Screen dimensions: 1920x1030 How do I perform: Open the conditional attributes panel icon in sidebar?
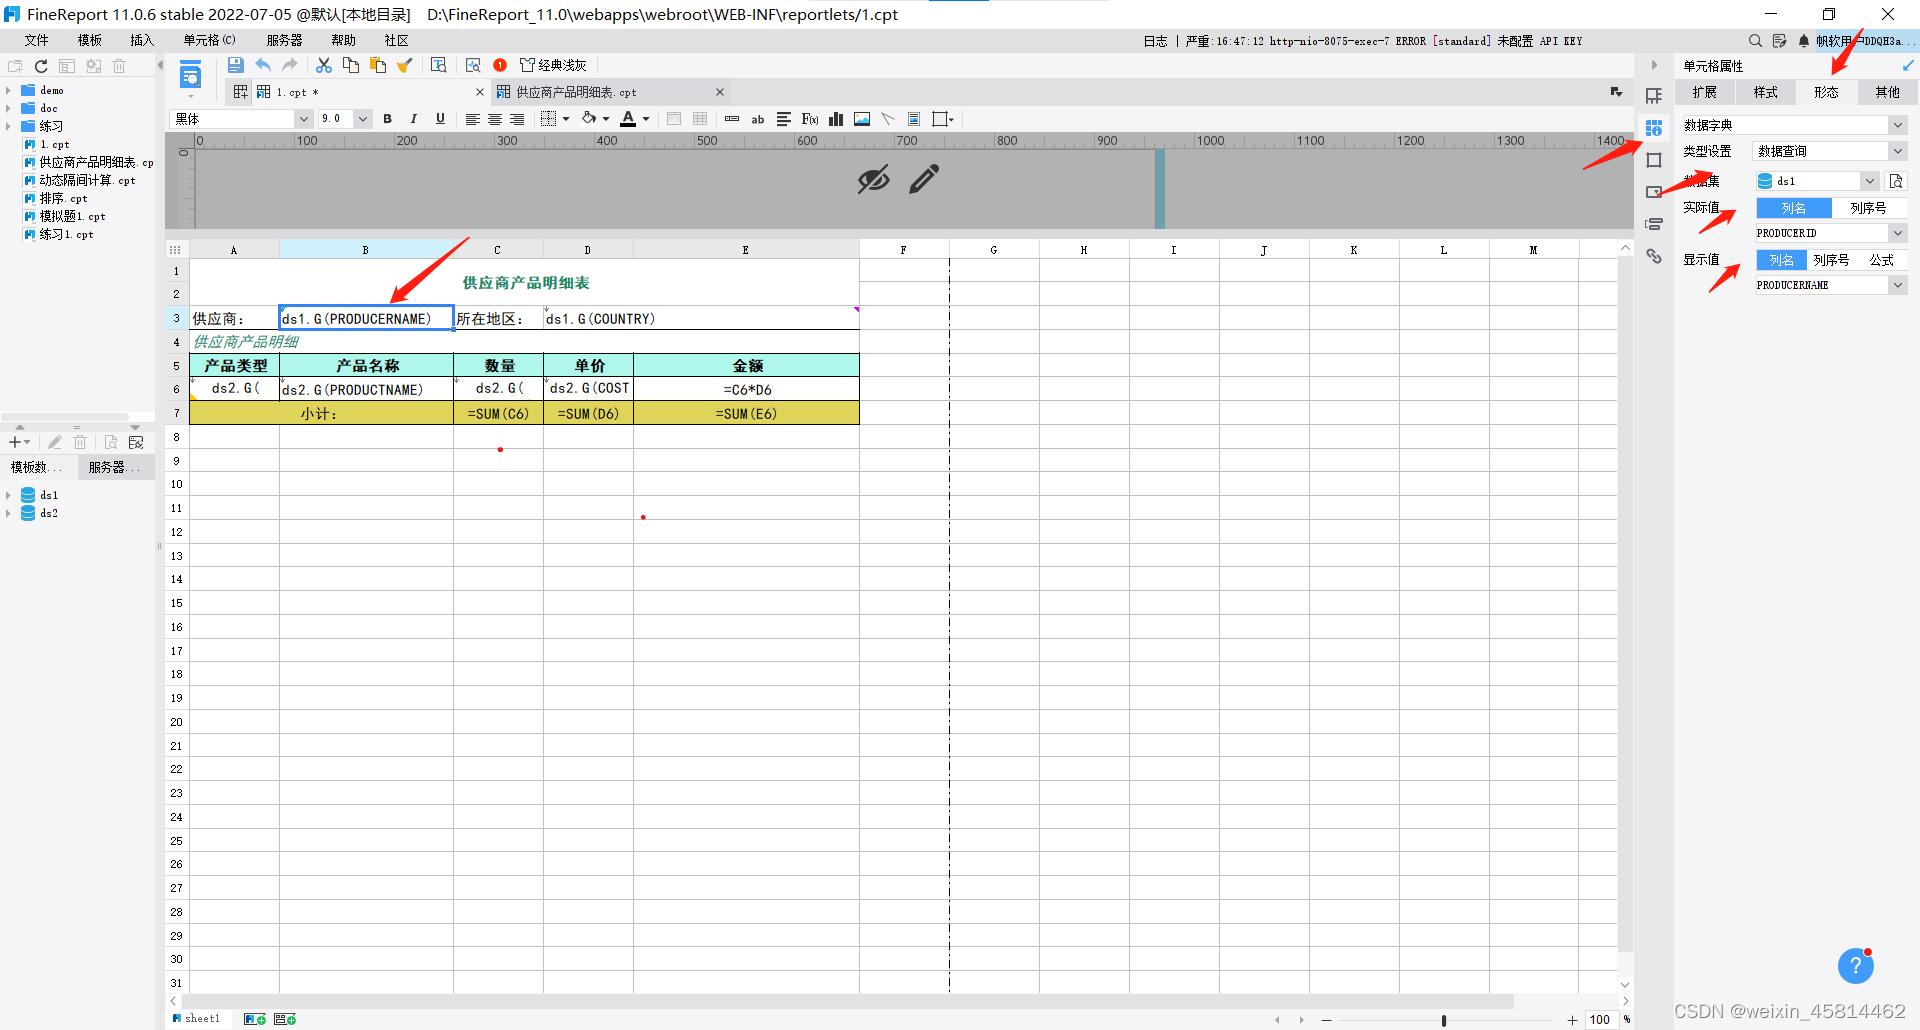point(1654,224)
